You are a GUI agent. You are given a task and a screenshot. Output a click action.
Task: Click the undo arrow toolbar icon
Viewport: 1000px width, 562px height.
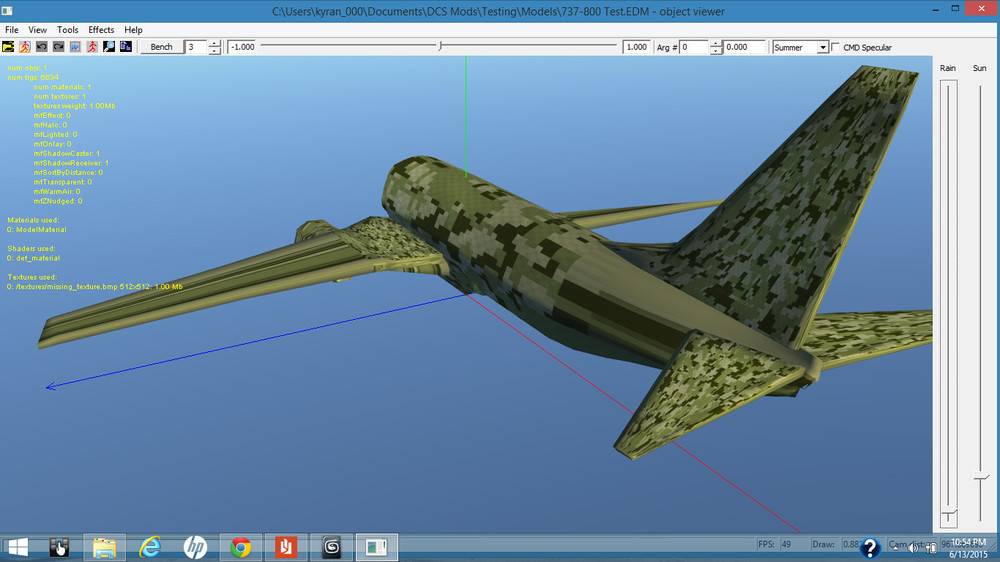pos(42,47)
